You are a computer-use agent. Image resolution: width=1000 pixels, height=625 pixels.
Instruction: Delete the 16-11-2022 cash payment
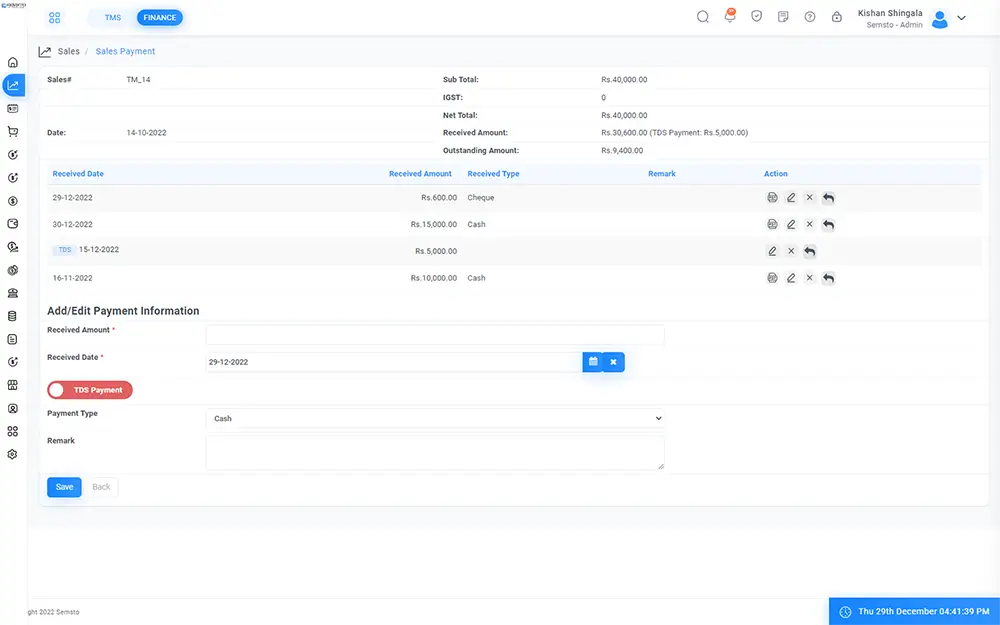click(809, 278)
